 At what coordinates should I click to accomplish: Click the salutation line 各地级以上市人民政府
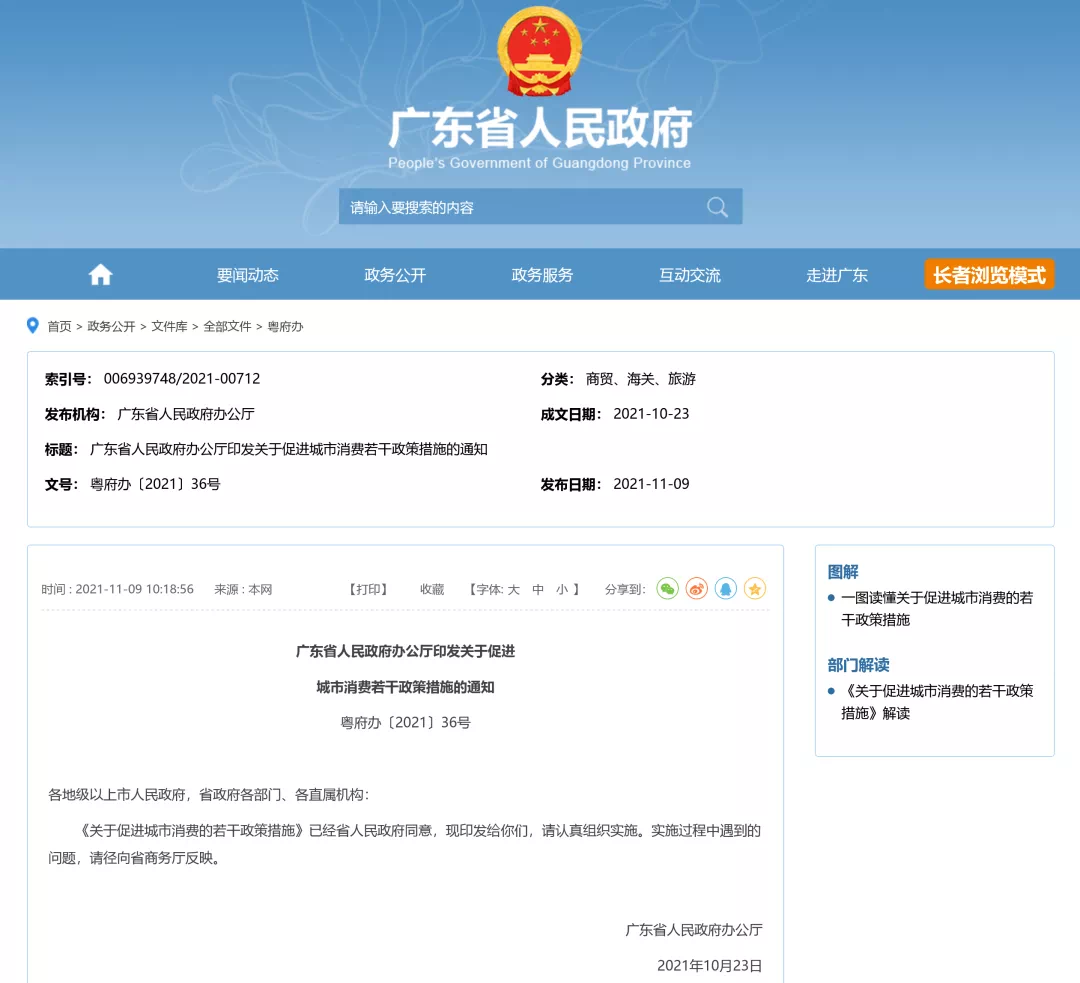(x=209, y=795)
